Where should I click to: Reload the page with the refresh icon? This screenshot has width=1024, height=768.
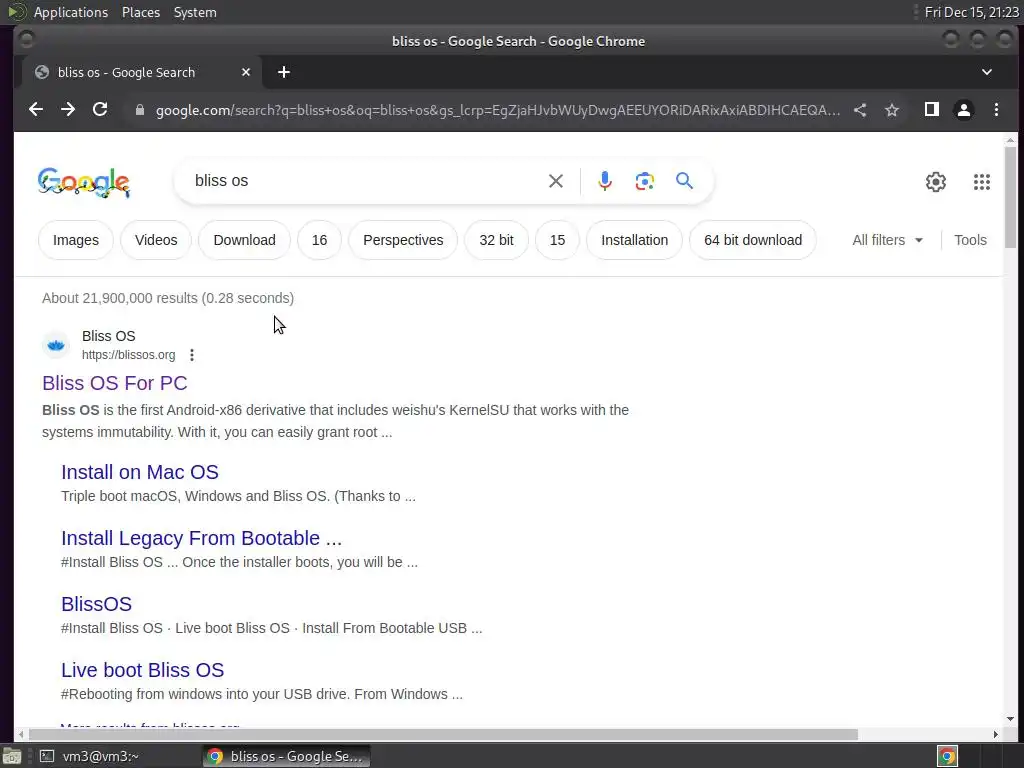pos(100,110)
